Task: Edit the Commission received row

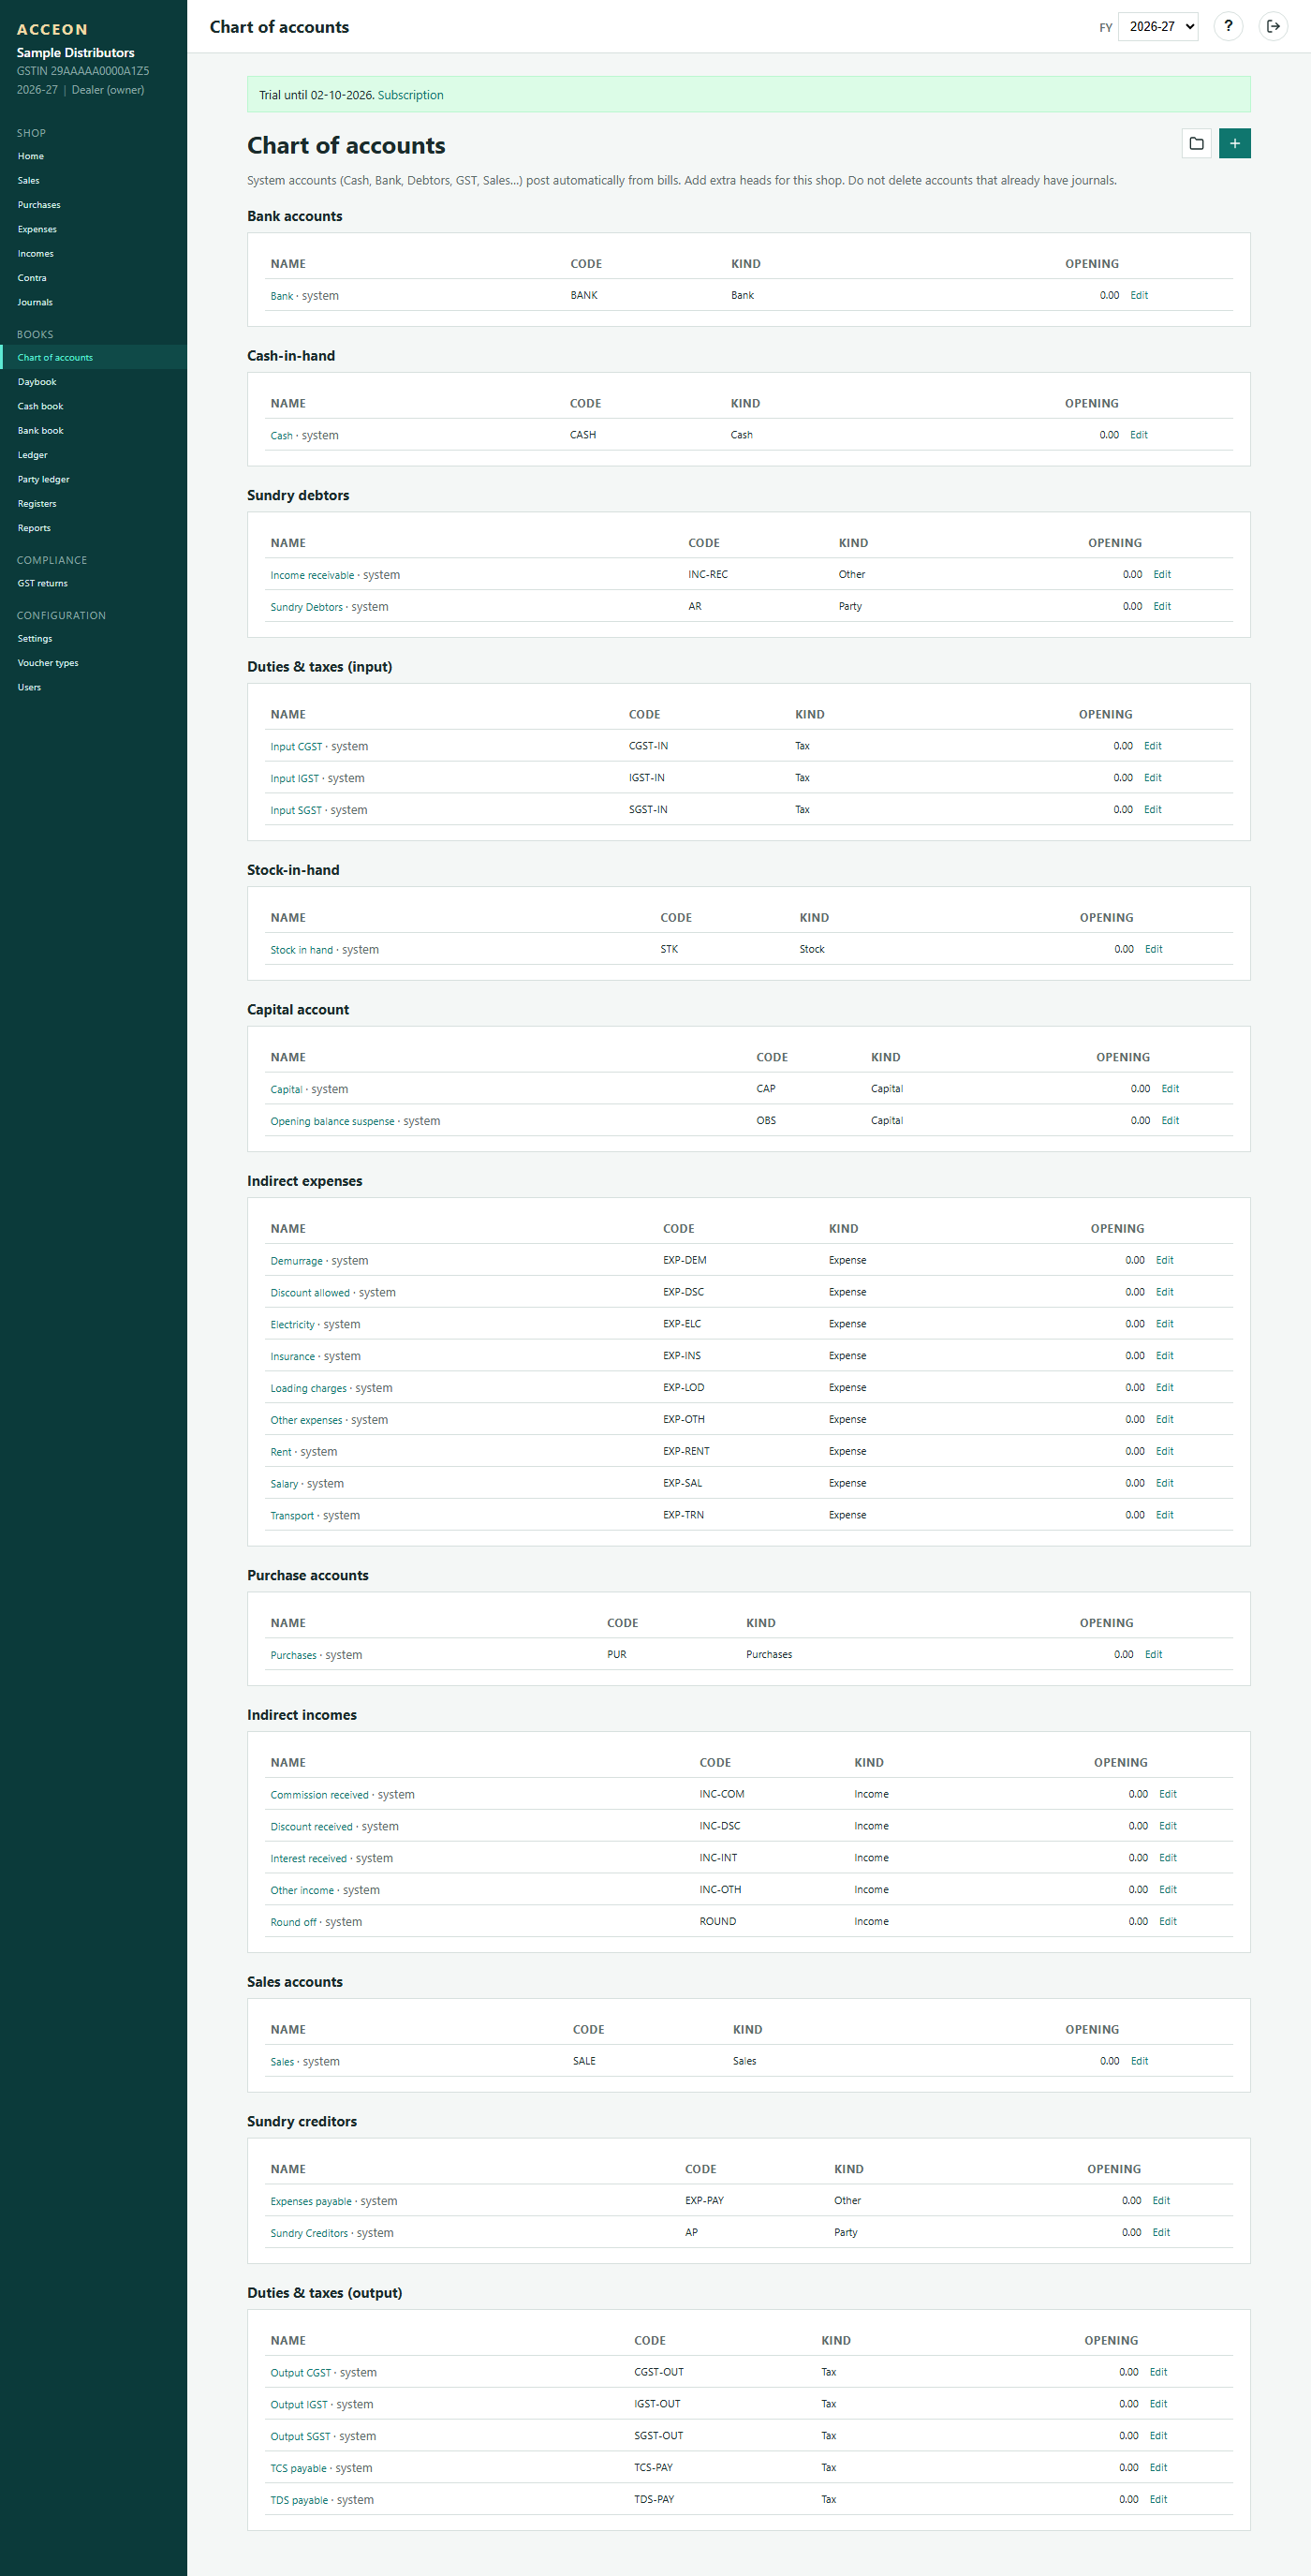Action: coord(1168,1794)
